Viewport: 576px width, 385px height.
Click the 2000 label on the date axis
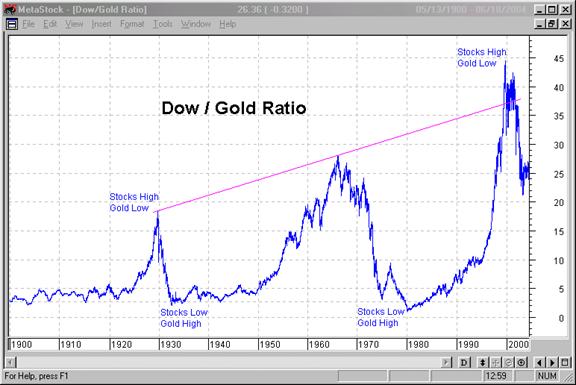point(518,345)
